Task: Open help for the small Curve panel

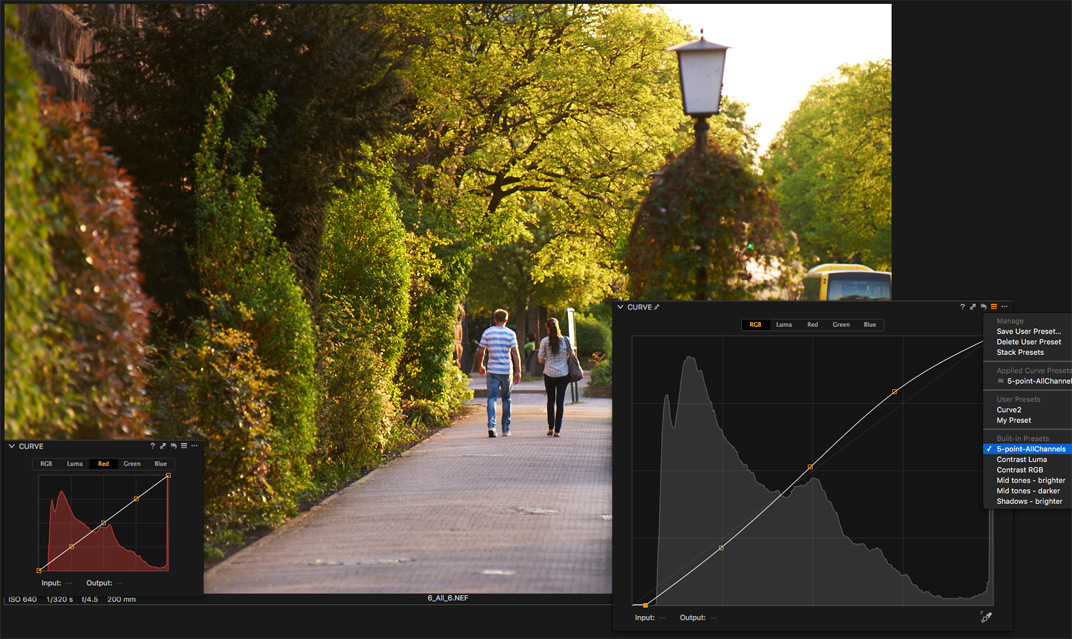Action: tap(152, 446)
